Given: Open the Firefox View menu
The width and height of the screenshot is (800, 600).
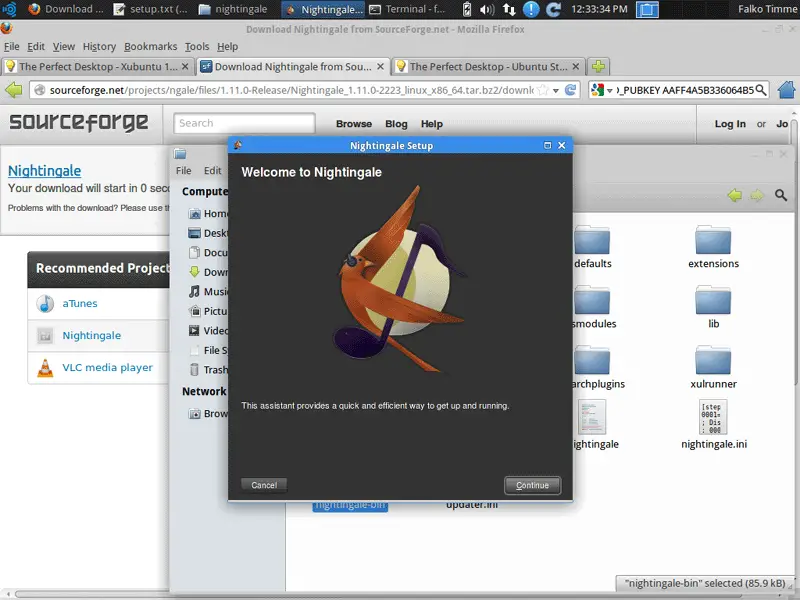Looking at the screenshot, I should (x=64, y=46).
